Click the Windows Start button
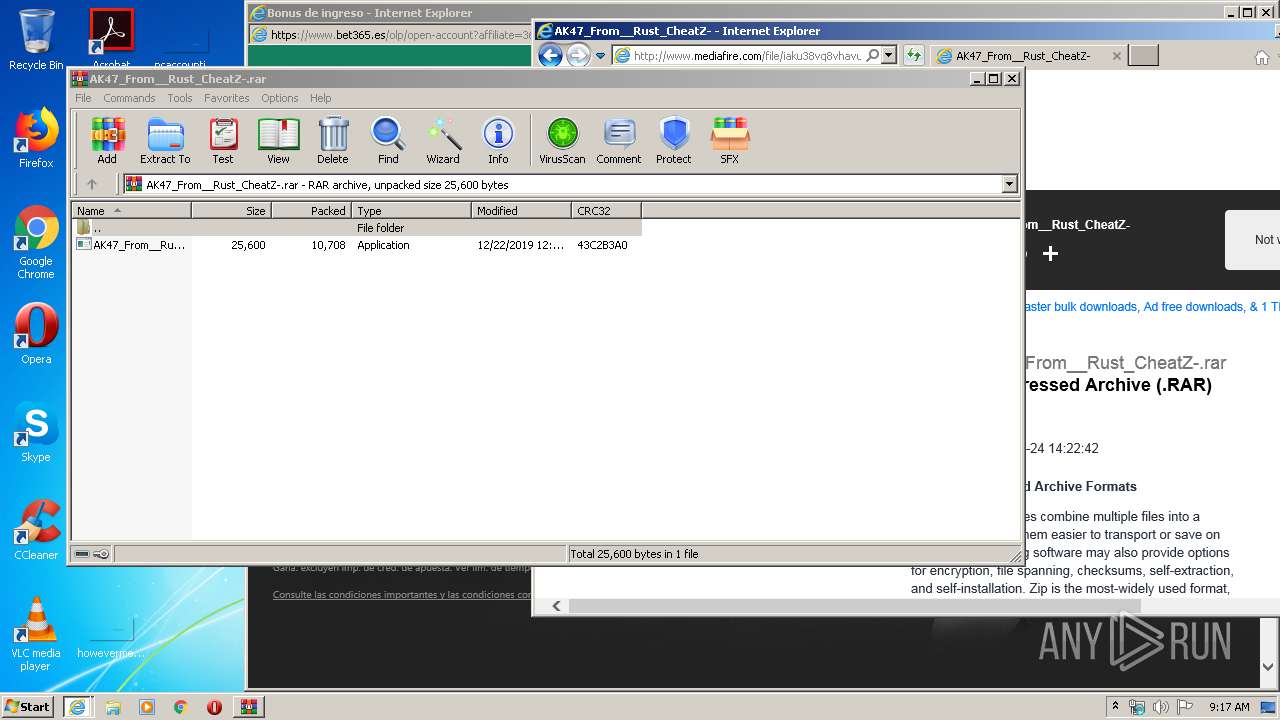 pos(28,706)
